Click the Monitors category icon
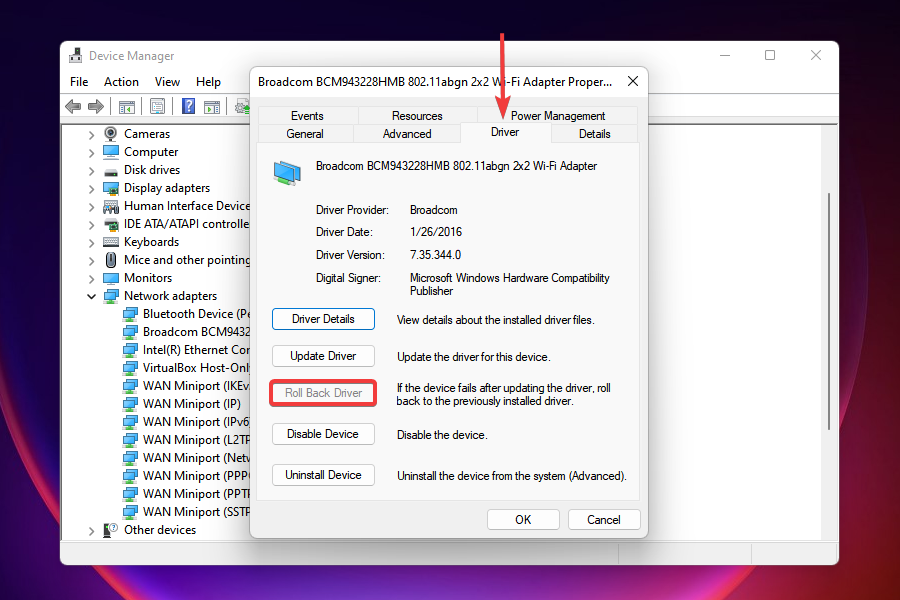 point(110,277)
